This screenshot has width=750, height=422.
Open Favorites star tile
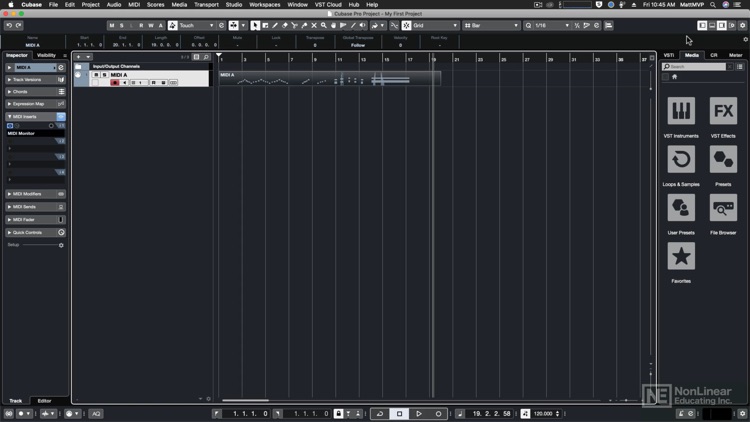tap(681, 256)
